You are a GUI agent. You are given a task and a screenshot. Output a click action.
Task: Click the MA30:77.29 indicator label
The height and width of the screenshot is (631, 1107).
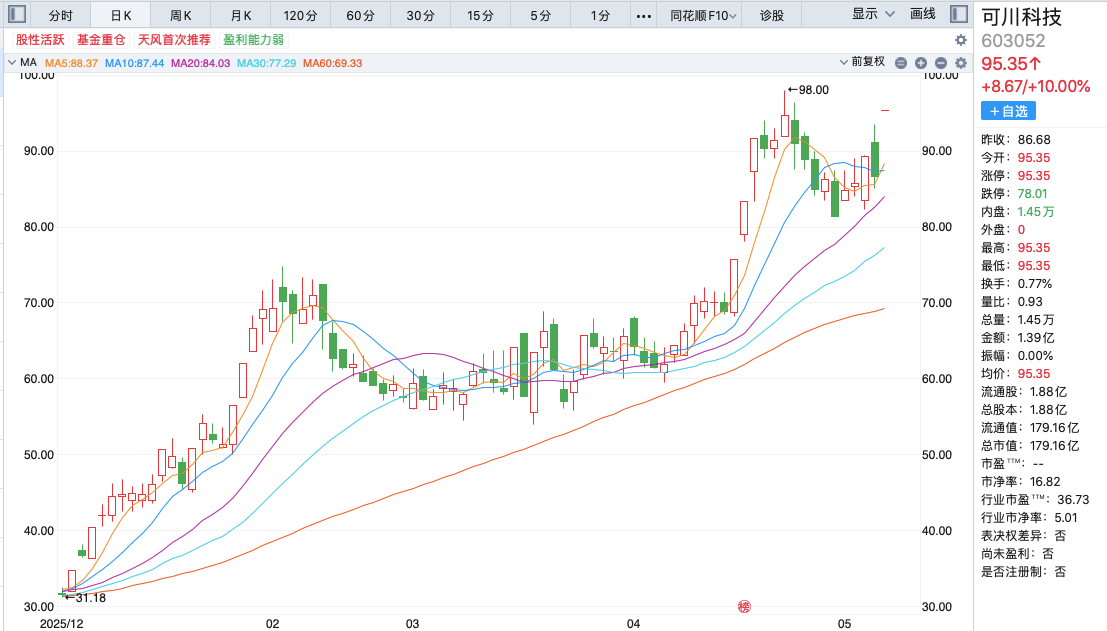tap(266, 63)
